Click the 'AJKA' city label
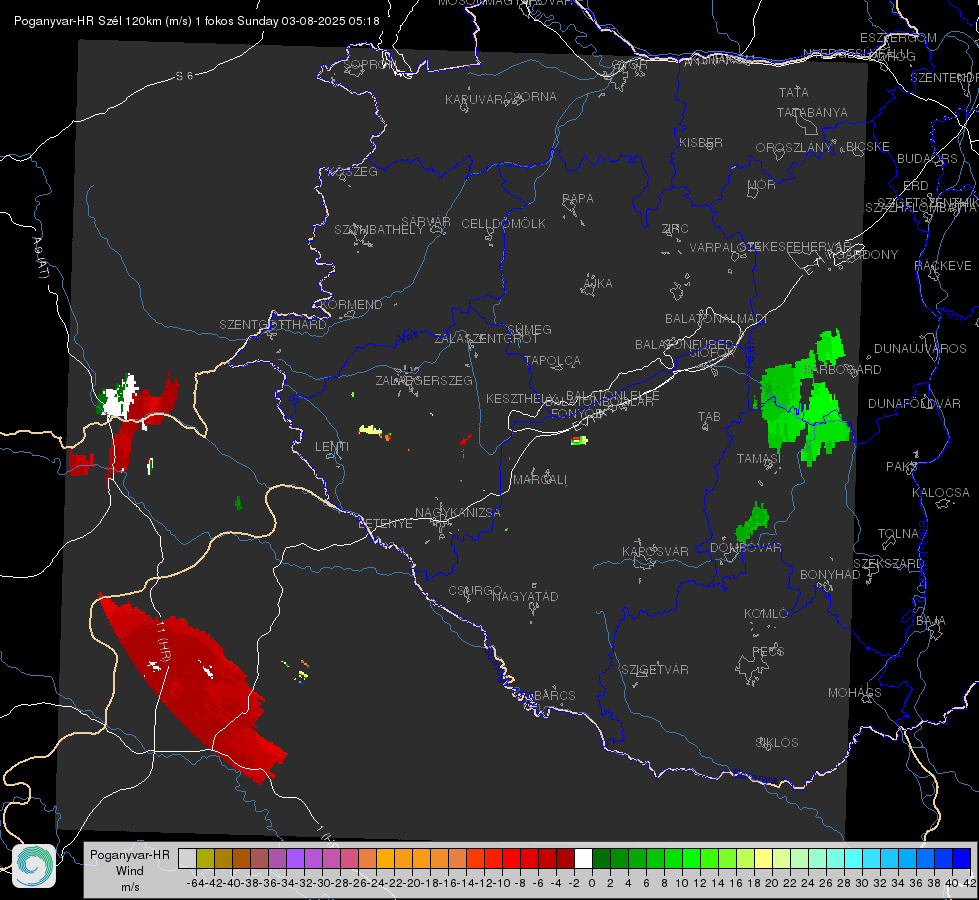 click(x=598, y=284)
